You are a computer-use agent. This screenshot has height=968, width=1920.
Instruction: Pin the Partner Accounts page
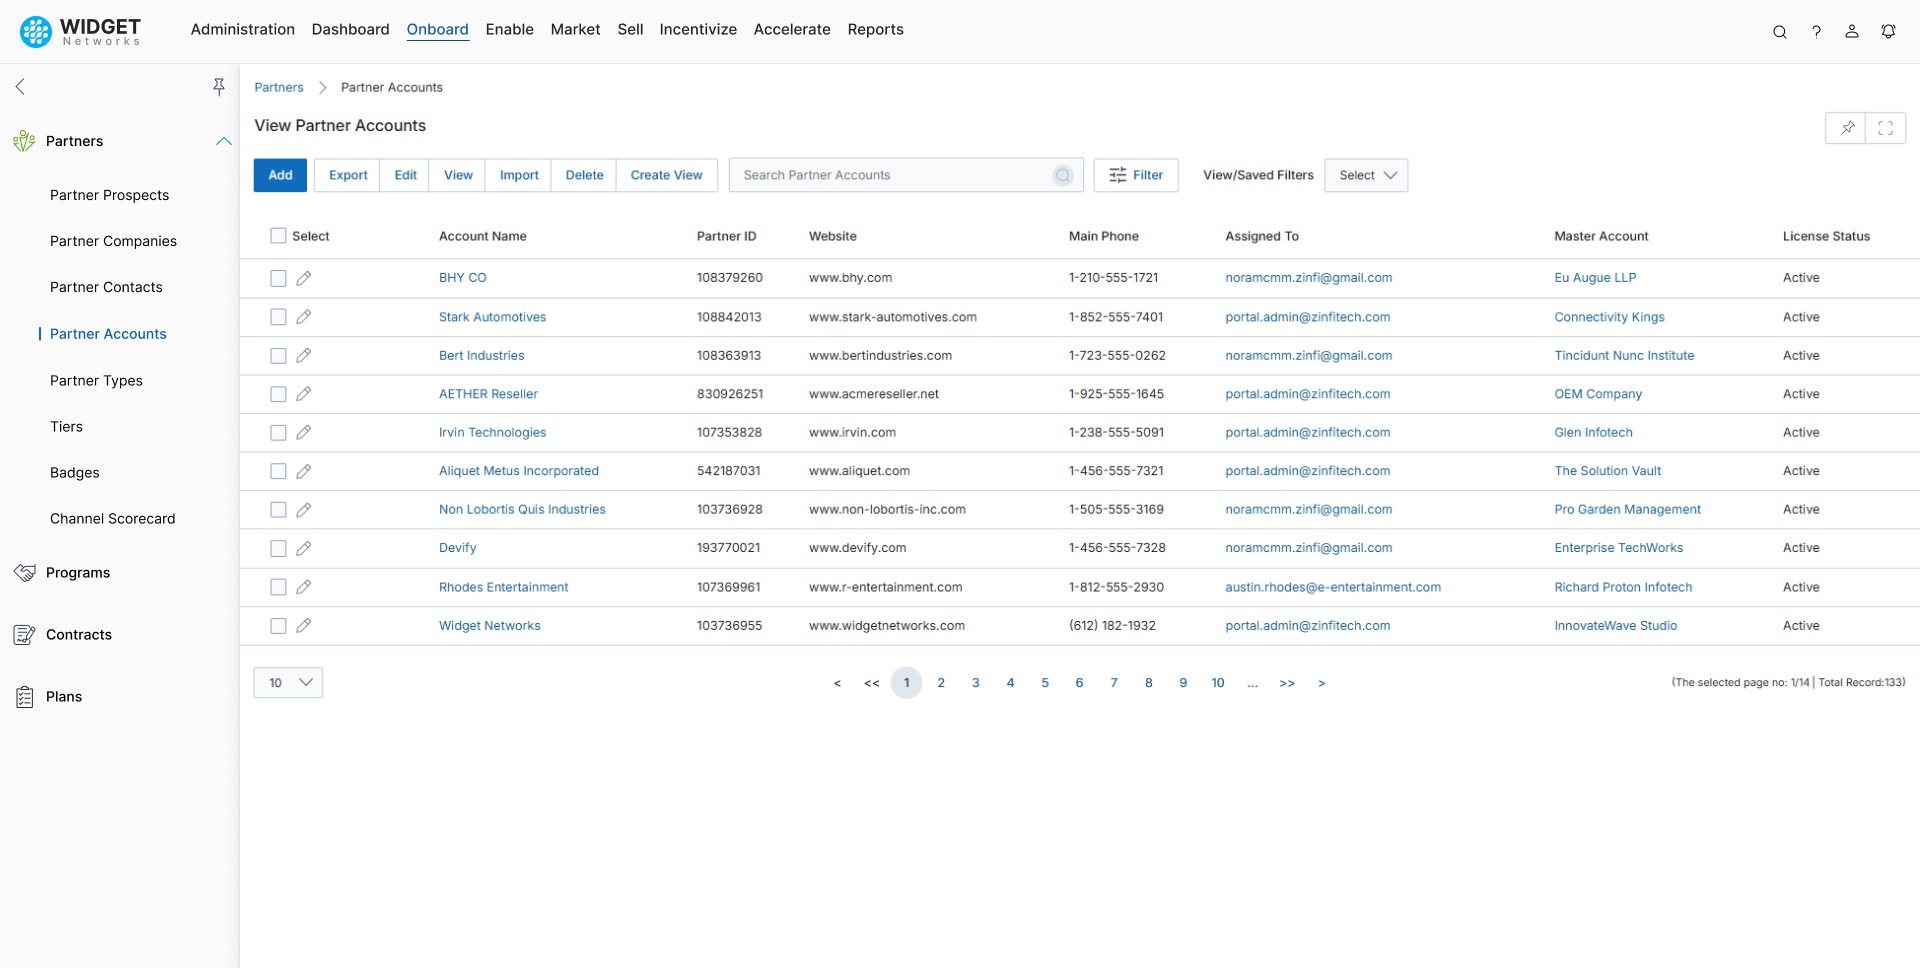point(1847,127)
